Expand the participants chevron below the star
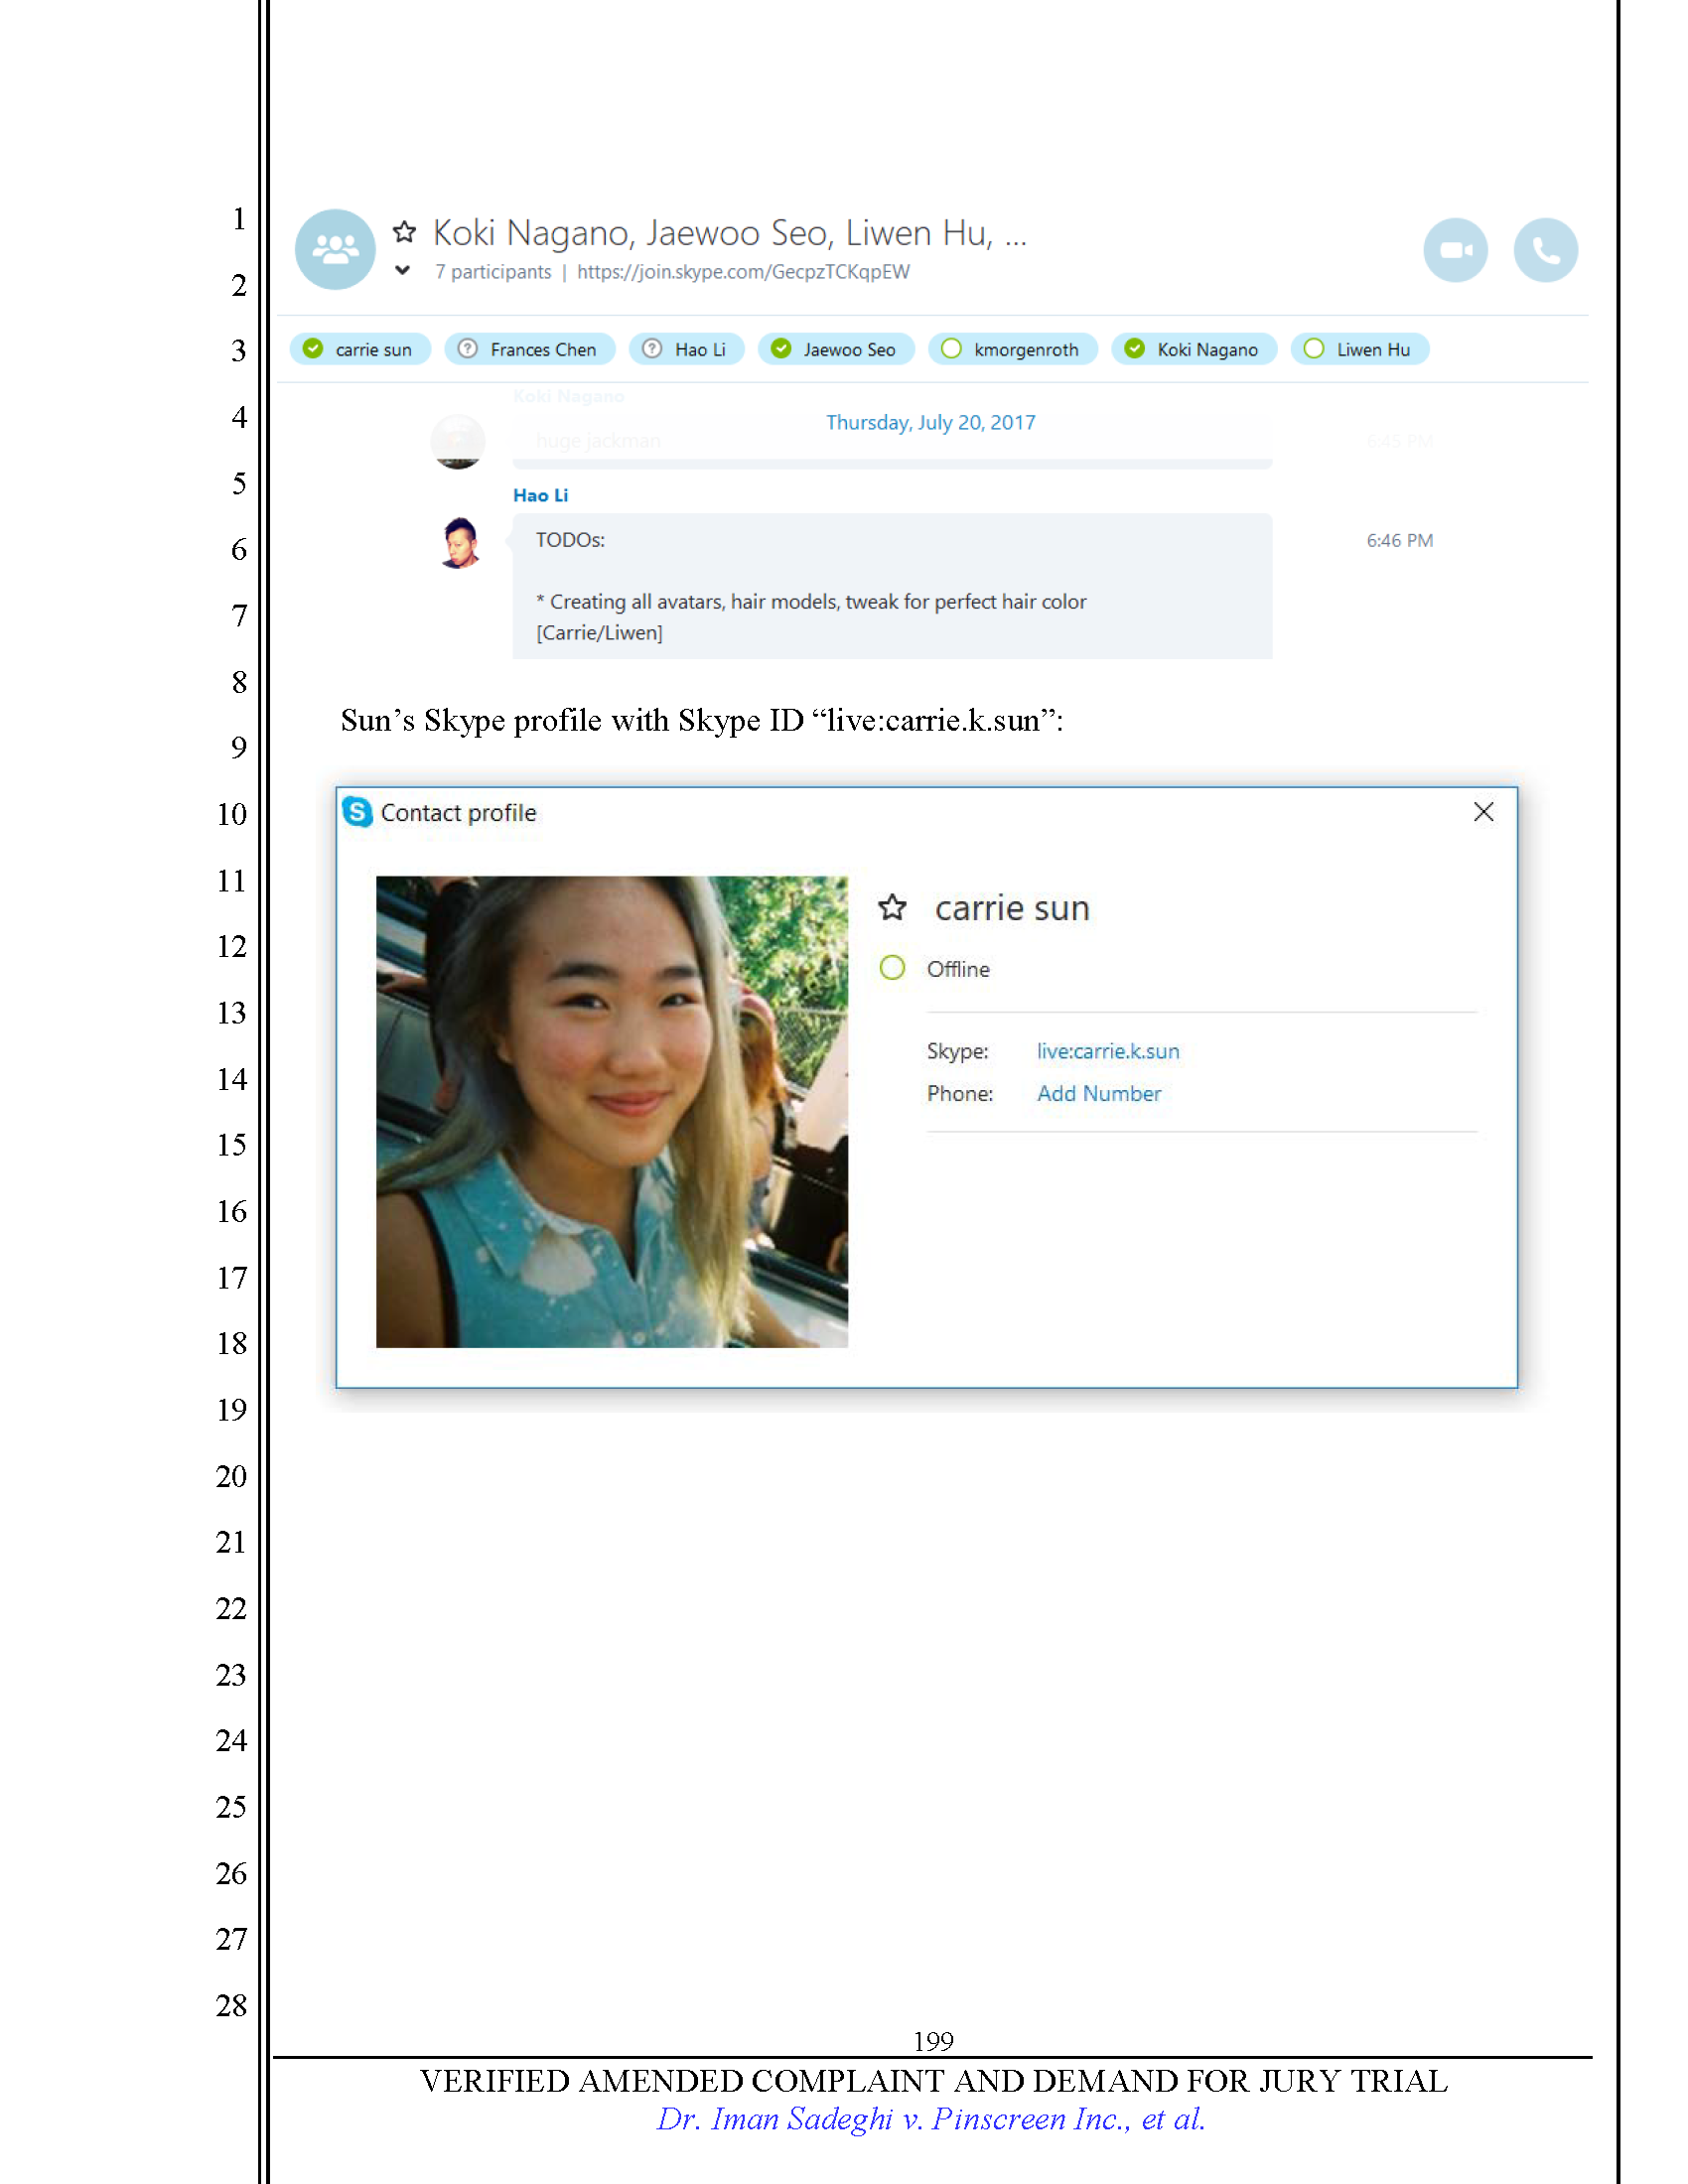This screenshot has width=1688, height=2184. (402, 270)
